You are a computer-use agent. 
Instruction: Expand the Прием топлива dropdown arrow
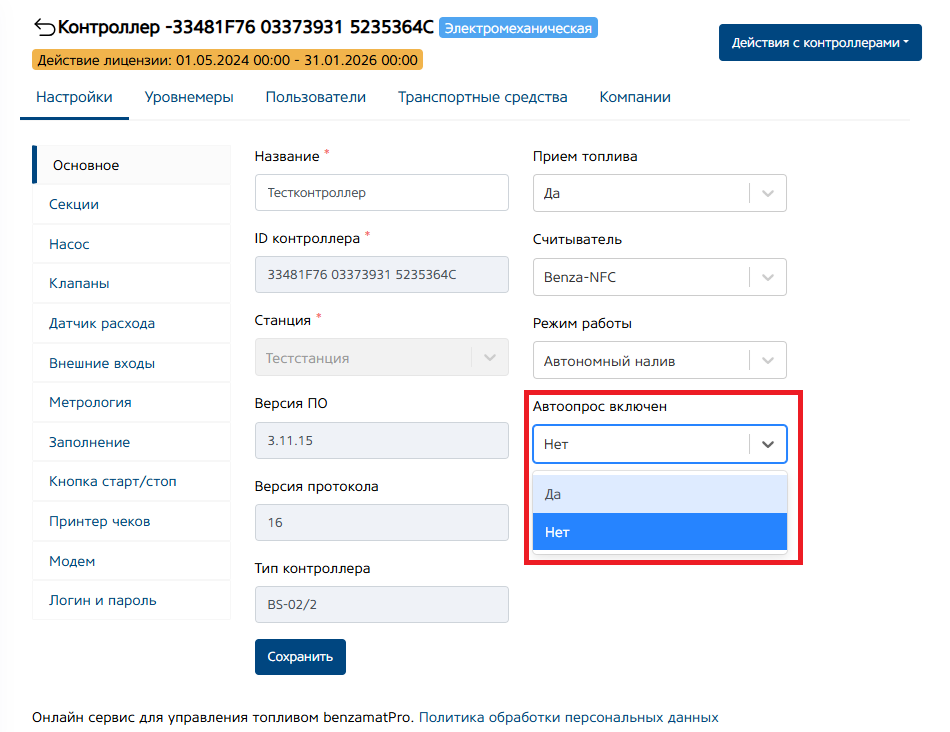coord(768,194)
